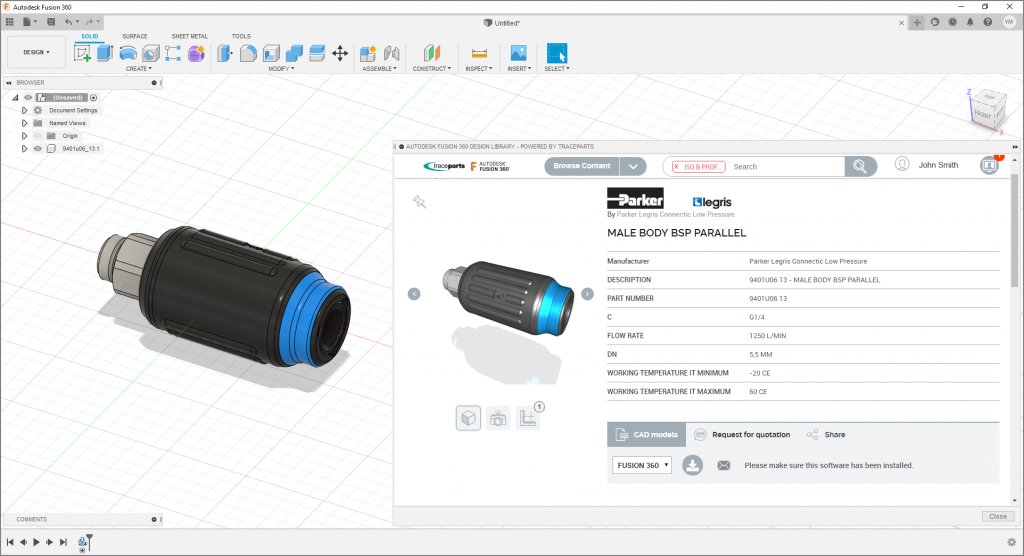This screenshot has width=1024, height=556.
Task: Download the CAD model with arrow icon
Action: point(693,465)
